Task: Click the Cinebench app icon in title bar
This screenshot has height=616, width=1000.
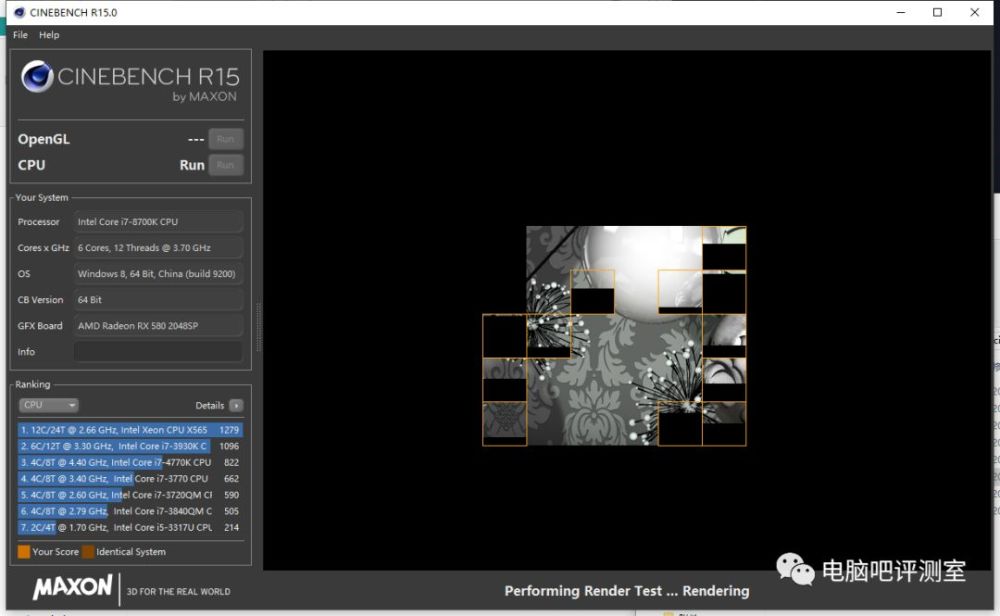Action: (19, 12)
